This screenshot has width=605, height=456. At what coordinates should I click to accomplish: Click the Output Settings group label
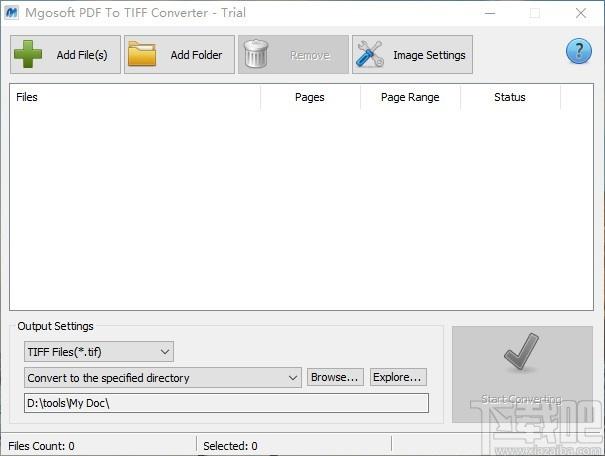[x=56, y=326]
